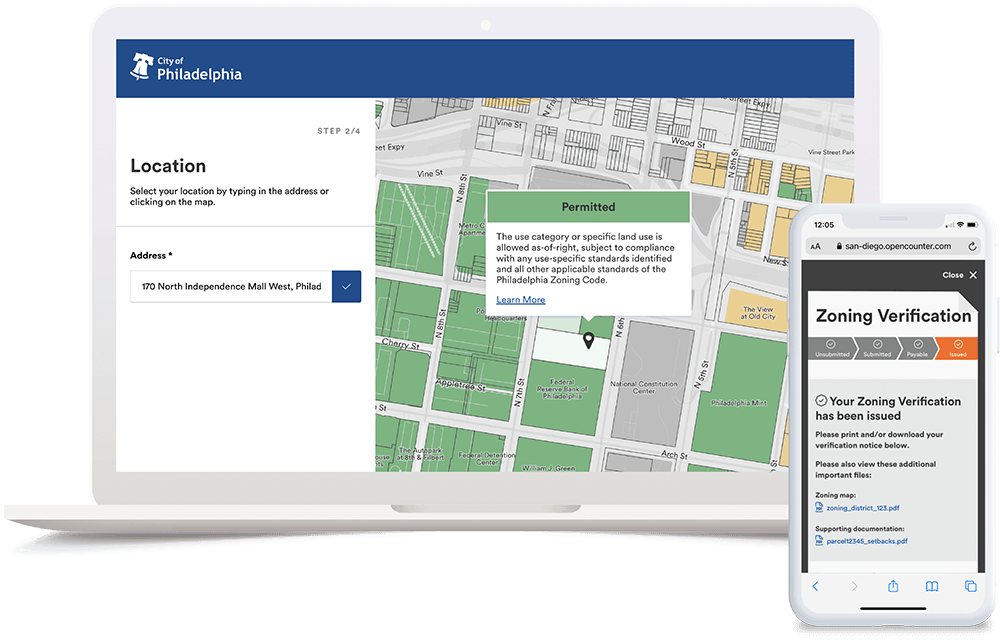Select the Payable status step
Screen dimensions: 1000x642
point(917,348)
